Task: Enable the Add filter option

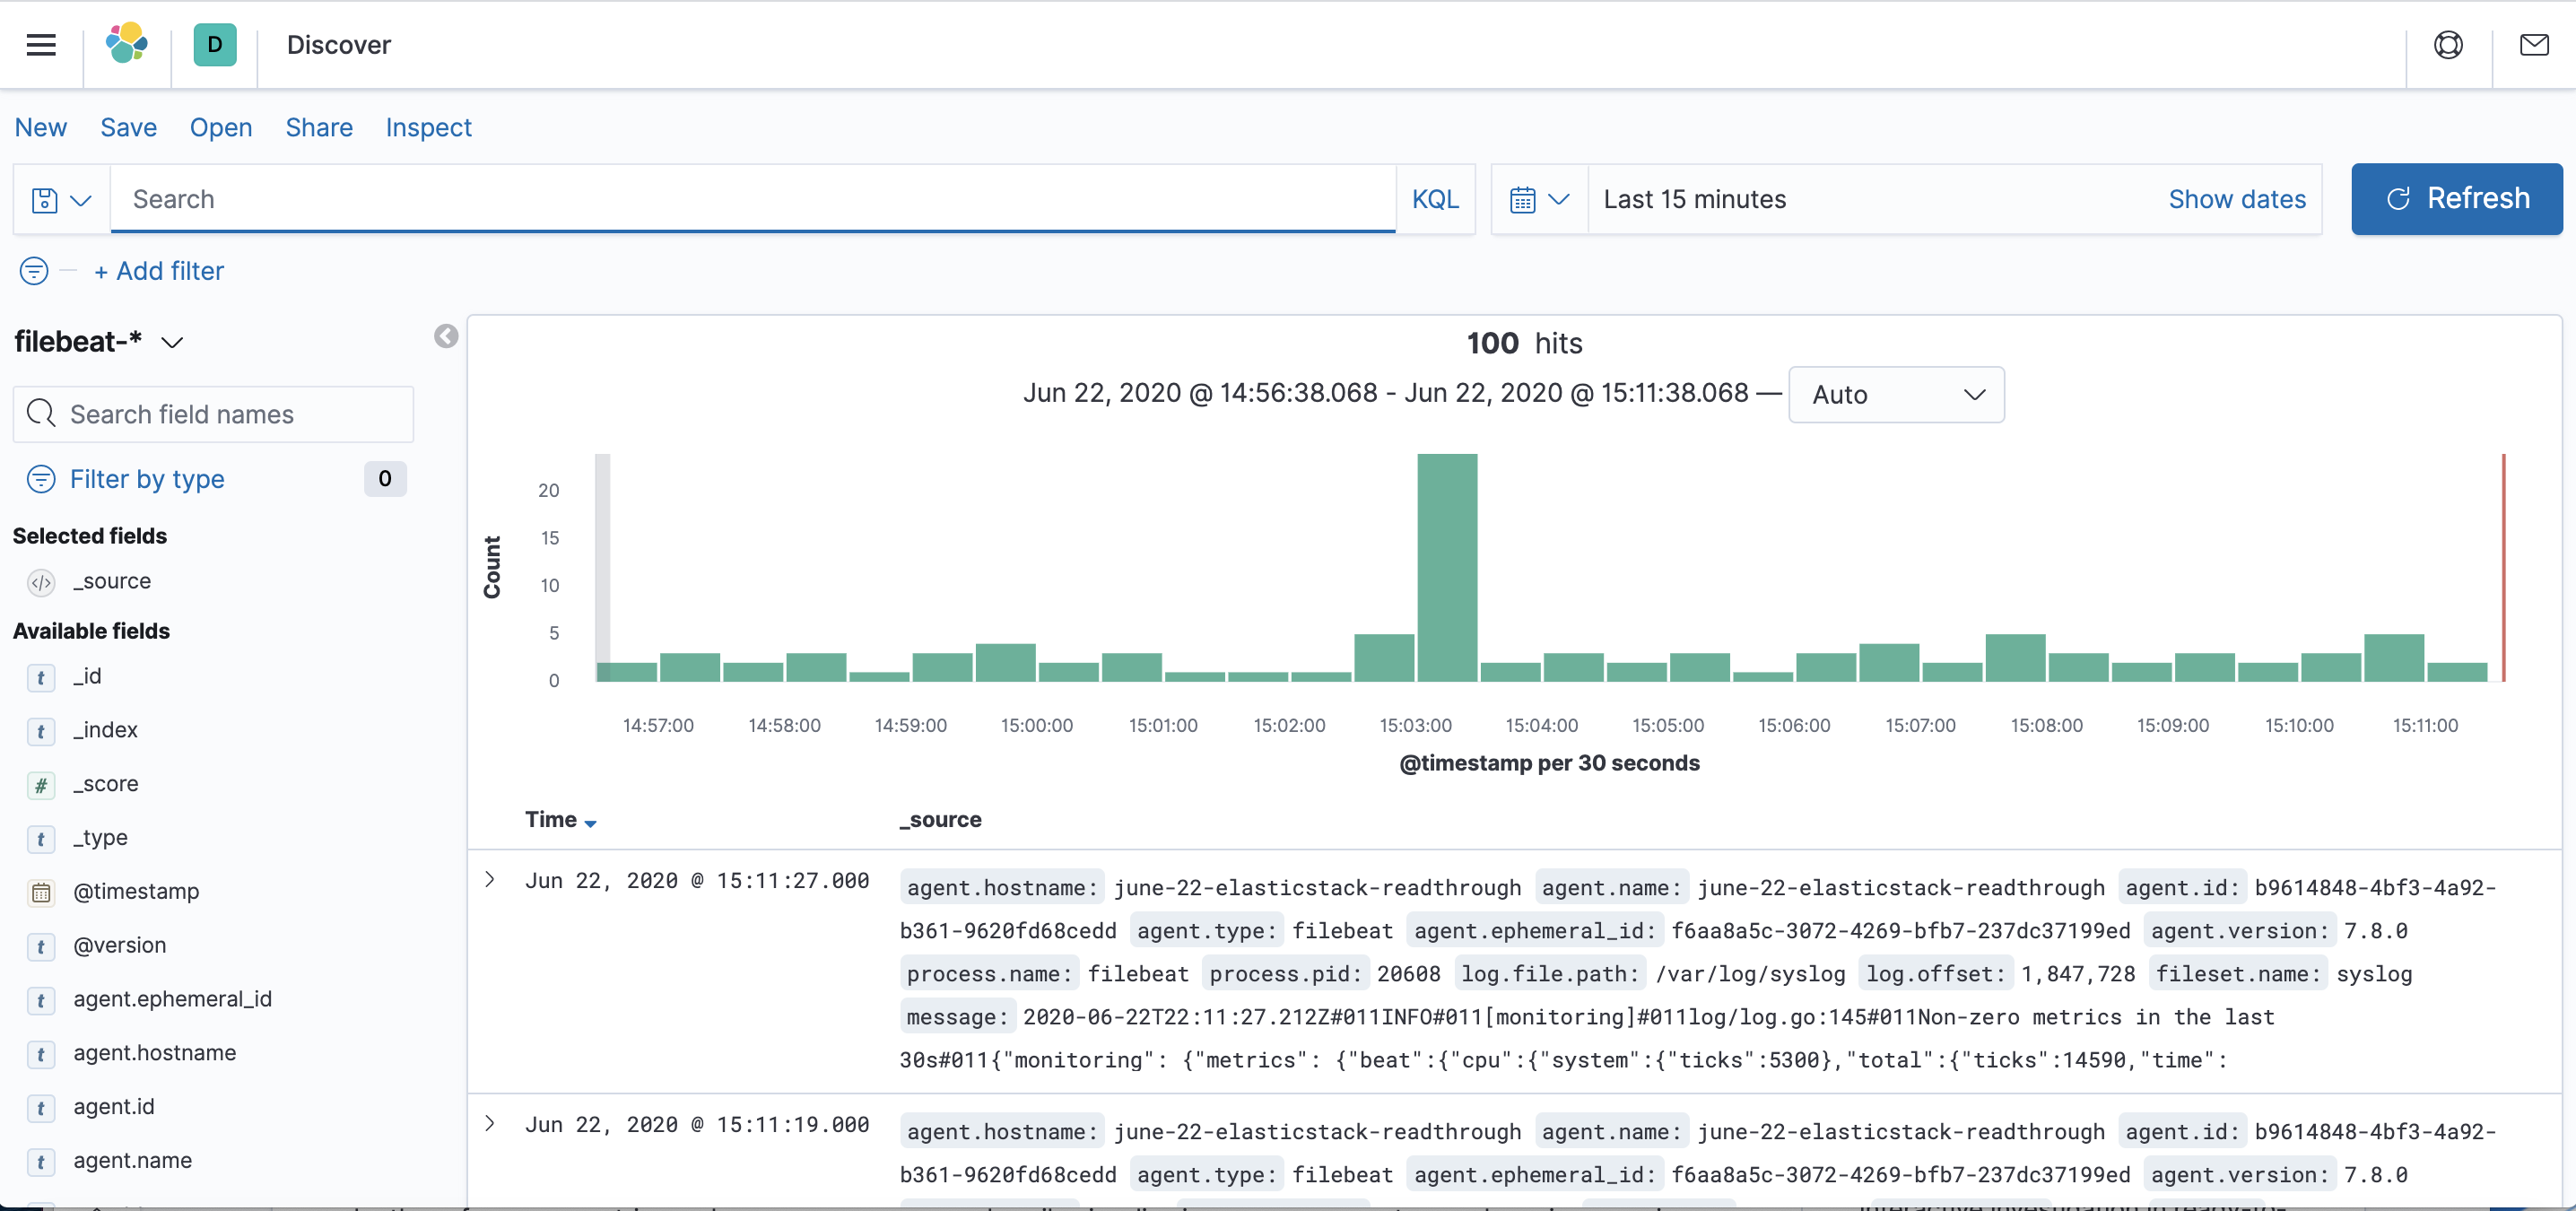Action: pyautogui.click(x=161, y=271)
